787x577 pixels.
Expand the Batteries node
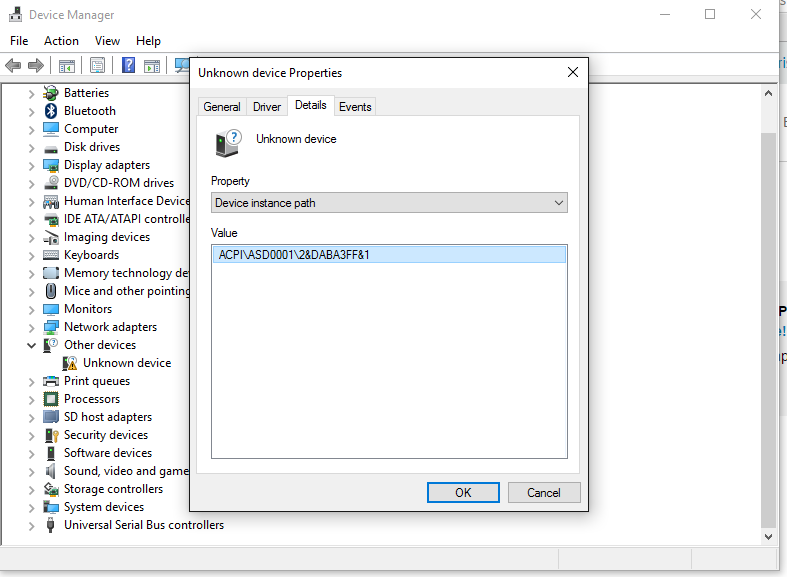[31, 94]
